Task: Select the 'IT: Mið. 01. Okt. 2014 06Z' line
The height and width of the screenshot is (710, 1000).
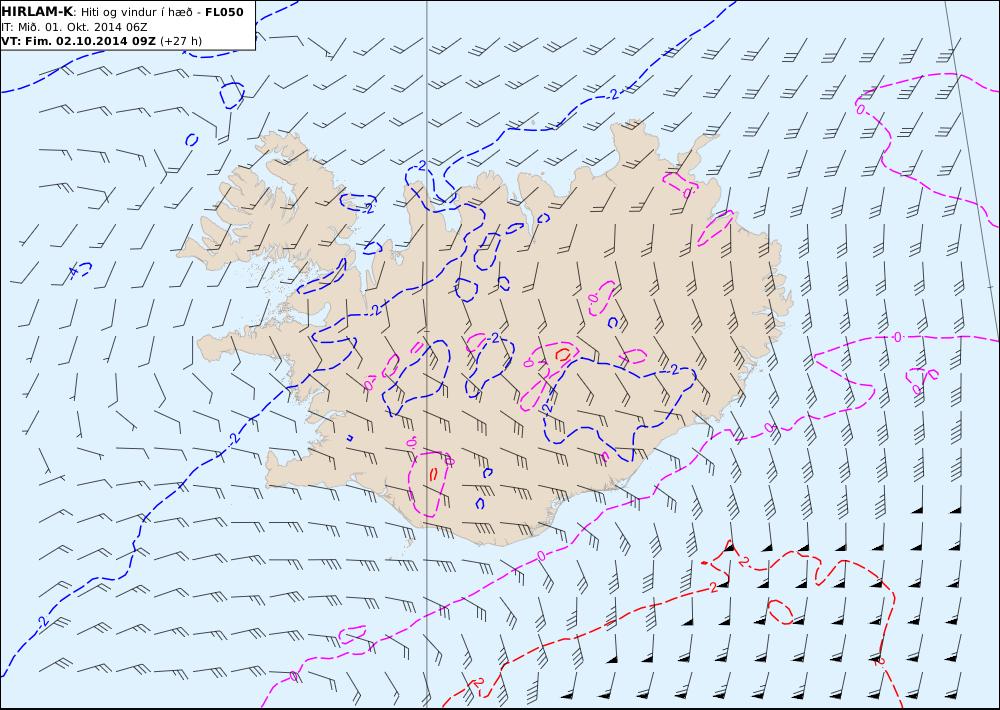Action: [x=75, y=27]
